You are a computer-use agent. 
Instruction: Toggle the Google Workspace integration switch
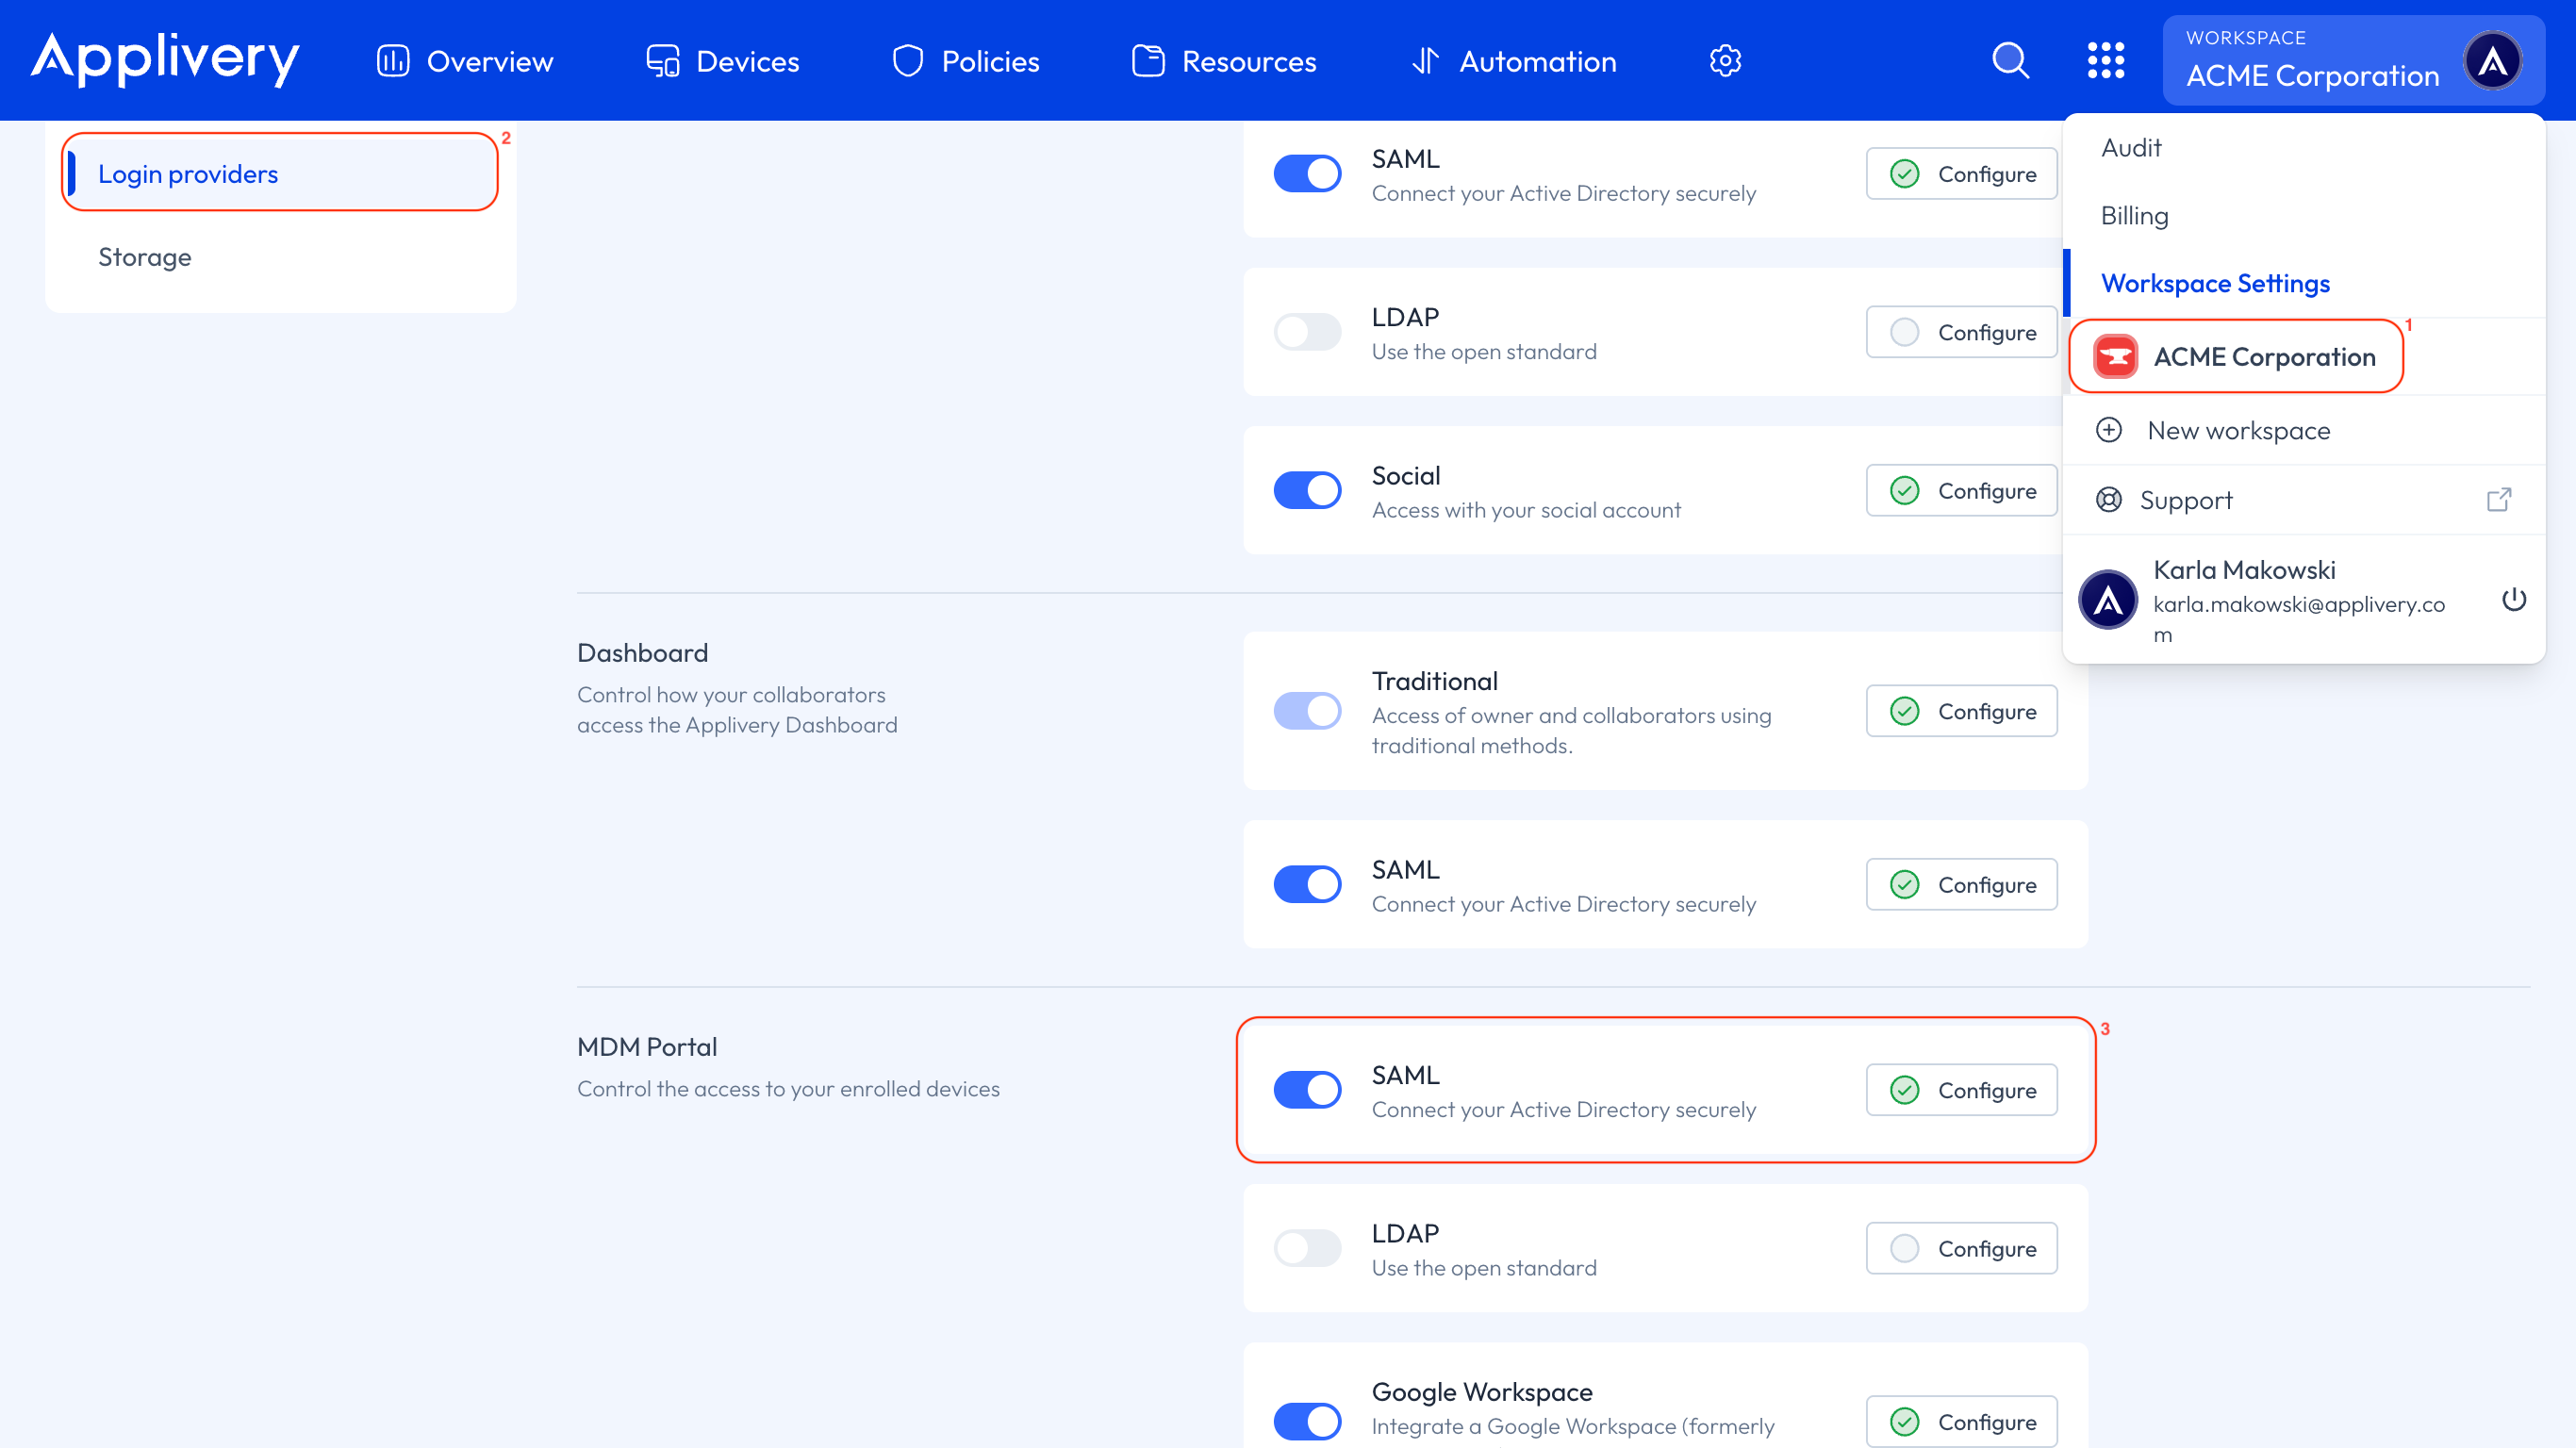[x=1307, y=1420]
